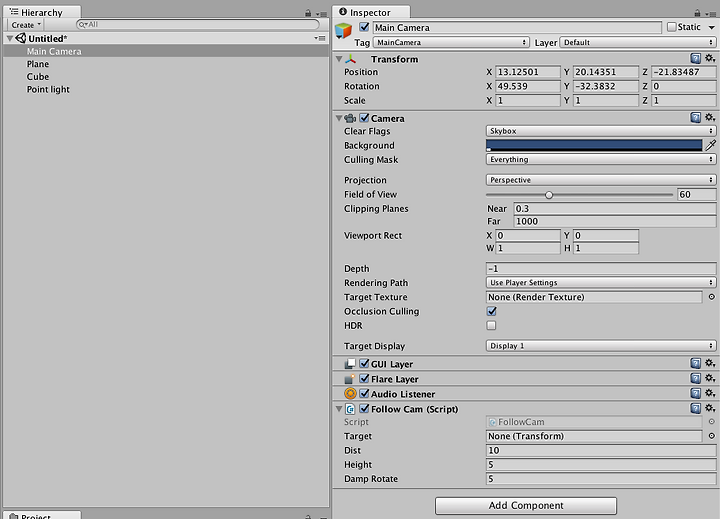Open Flare Layer help icon

(696, 378)
